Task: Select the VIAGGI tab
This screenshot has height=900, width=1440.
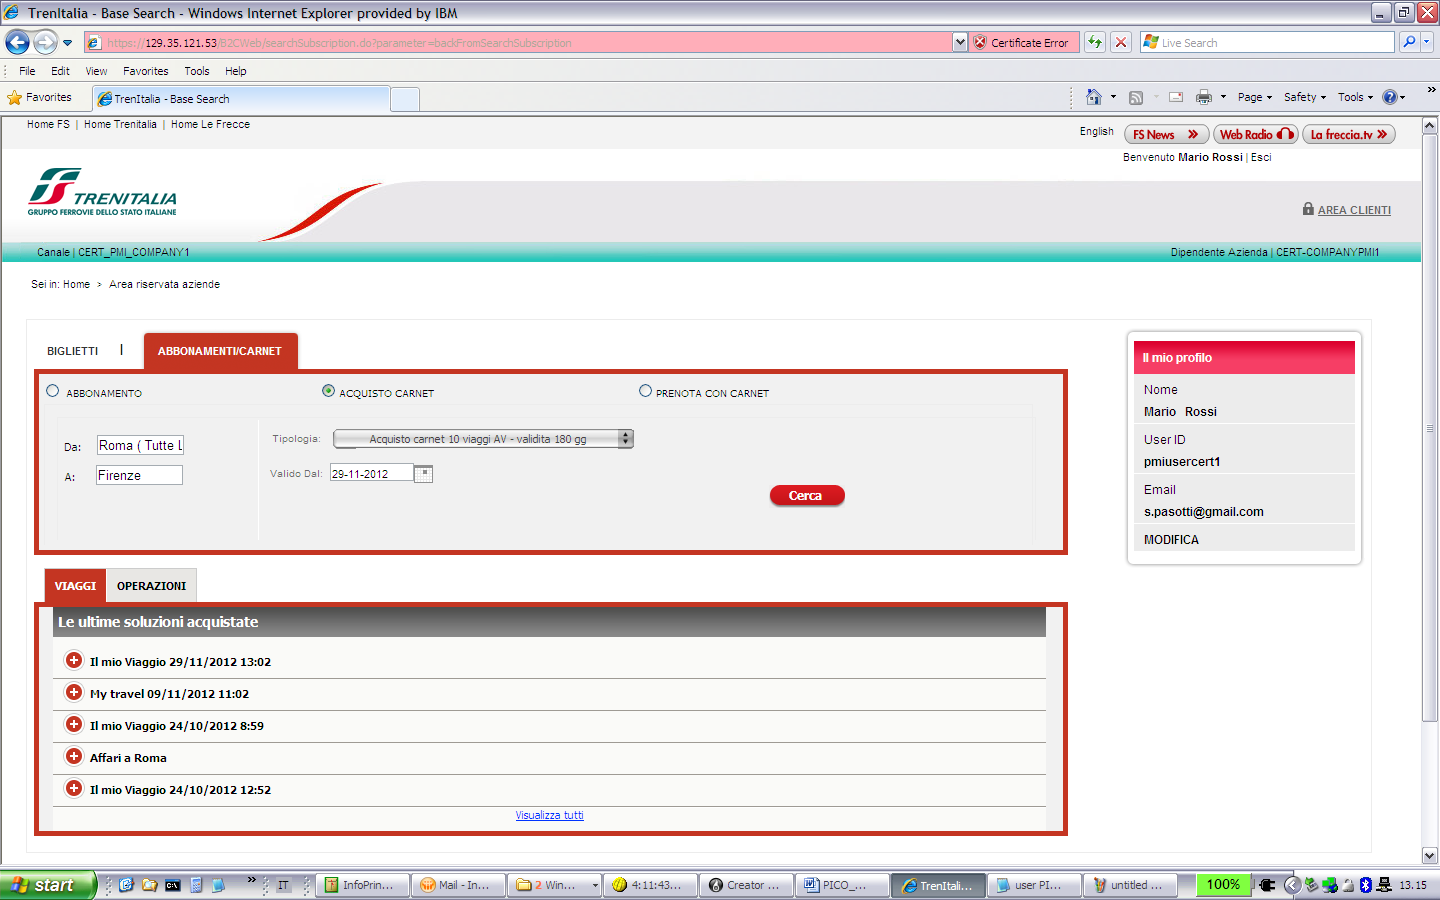Action: [75, 586]
